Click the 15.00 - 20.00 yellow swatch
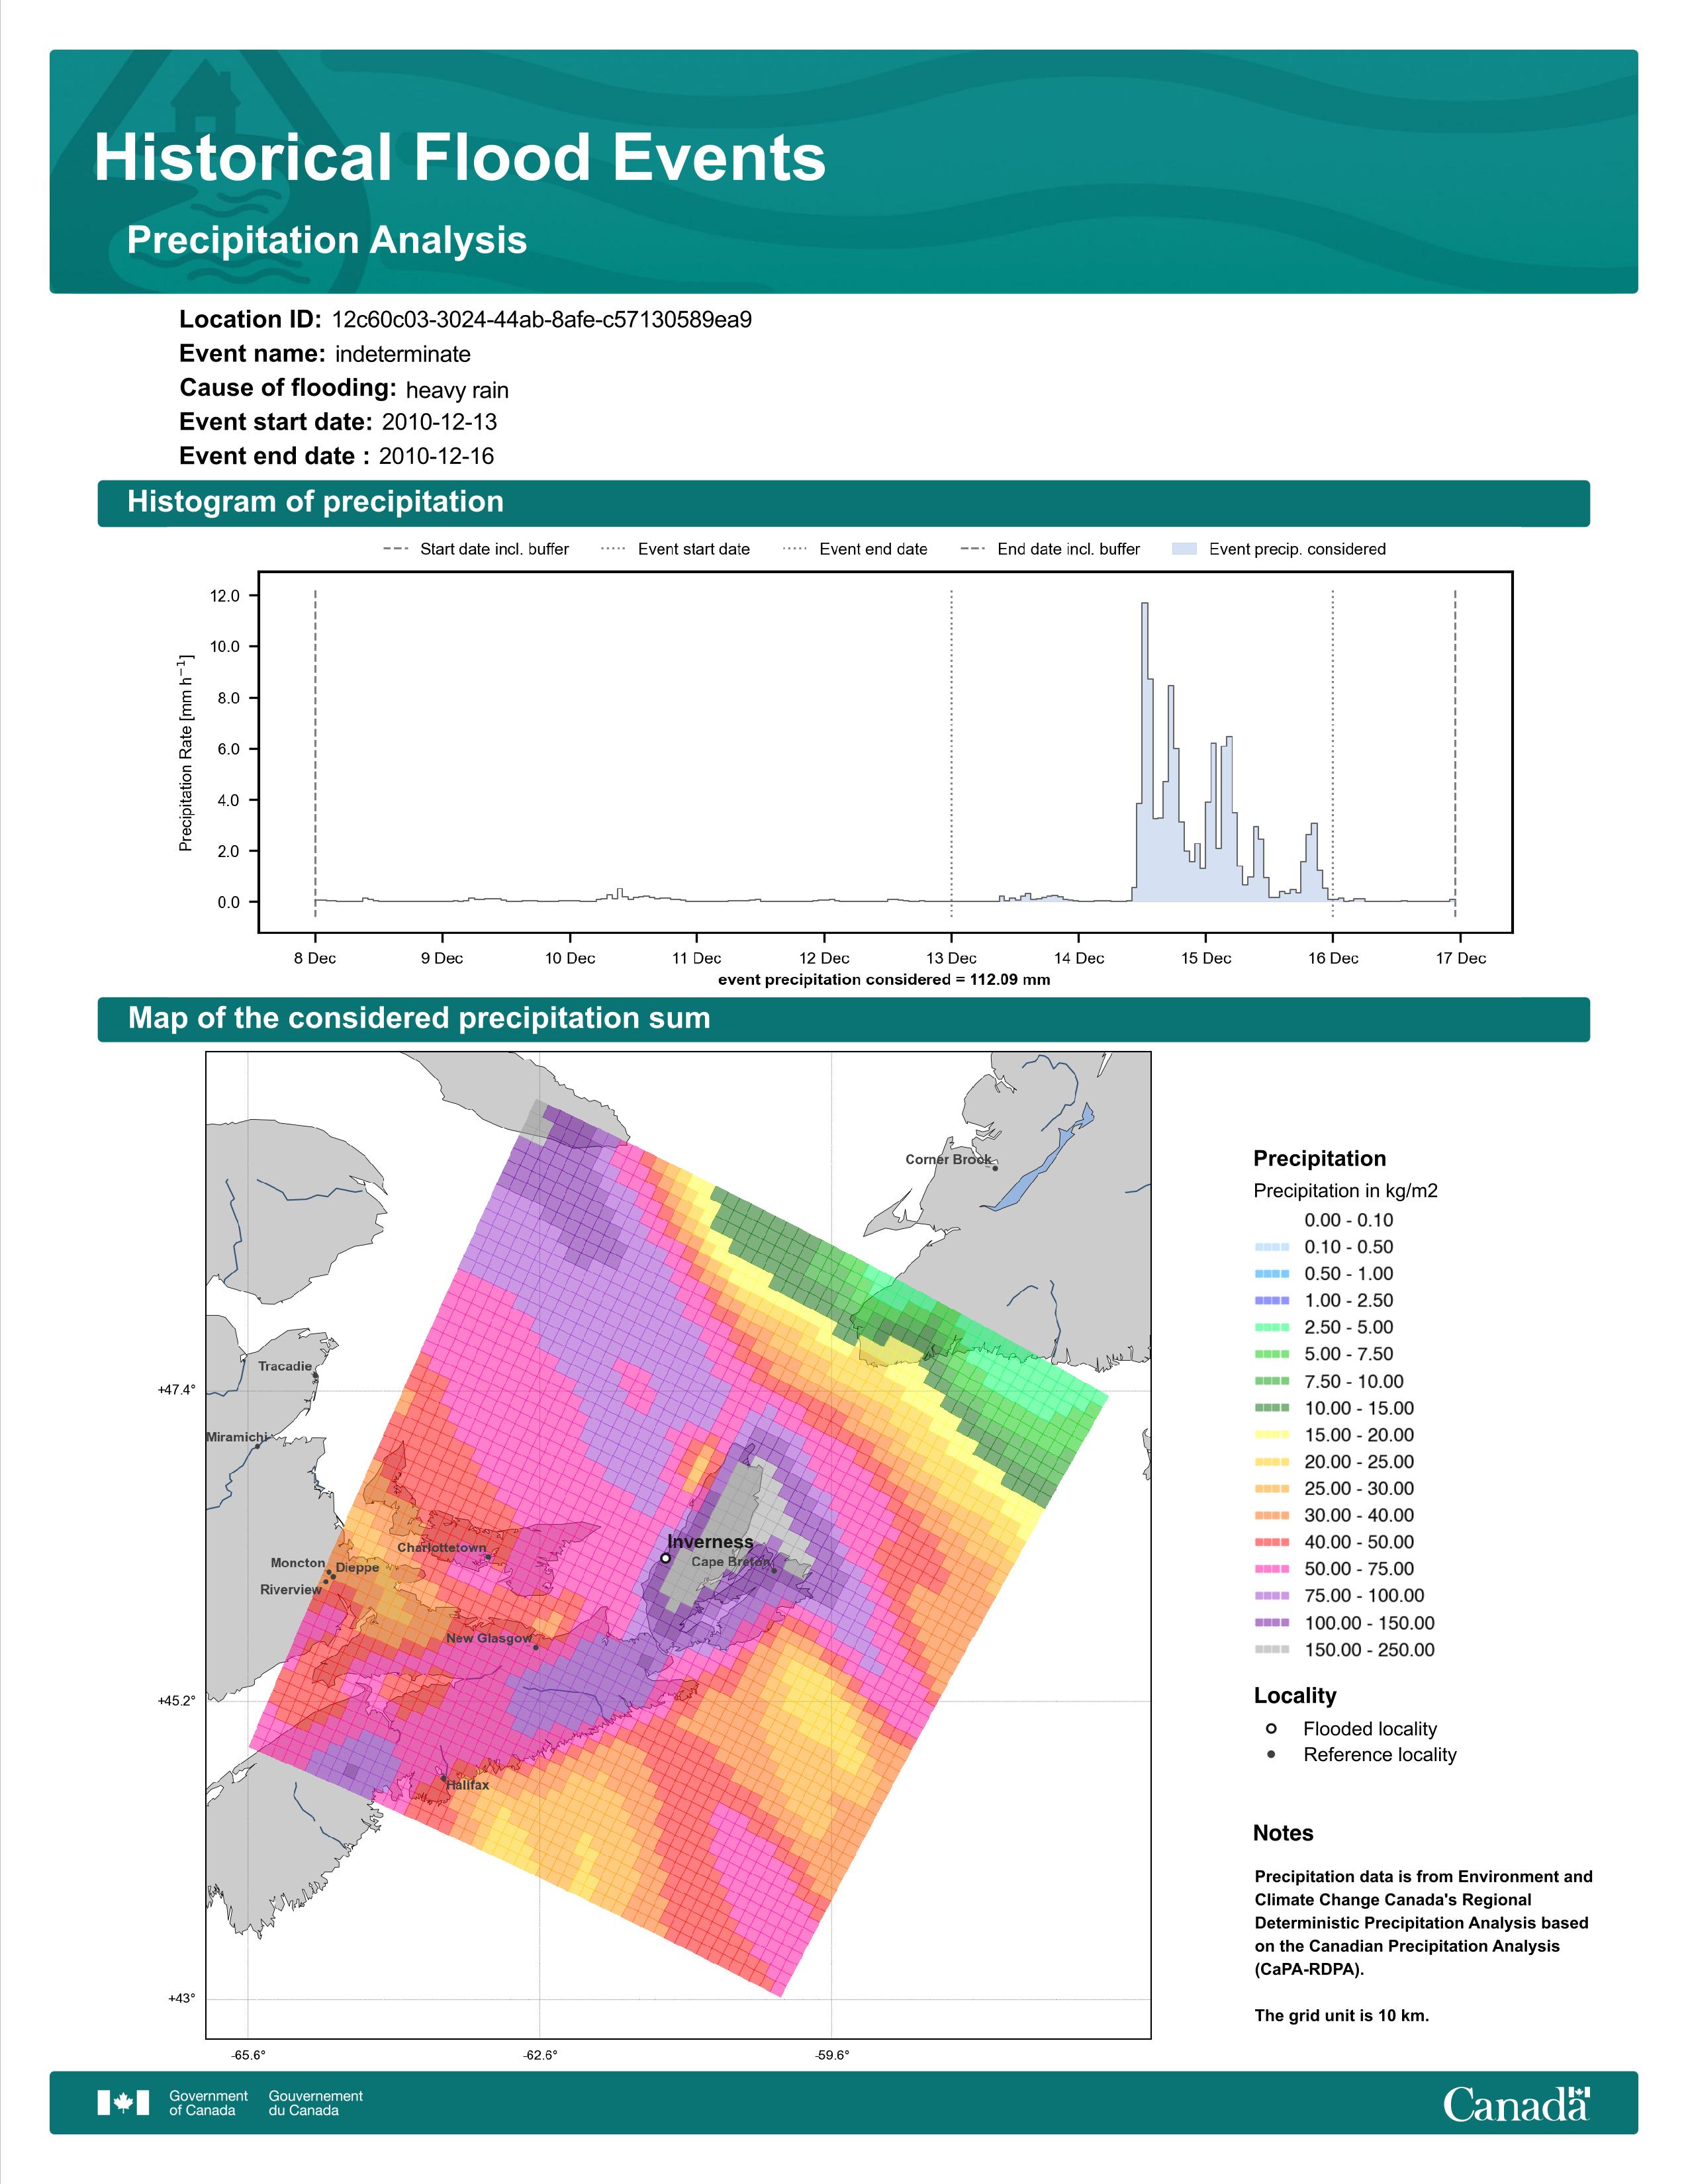The width and height of the screenshot is (1688, 2184). (x=1271, y=1435)
